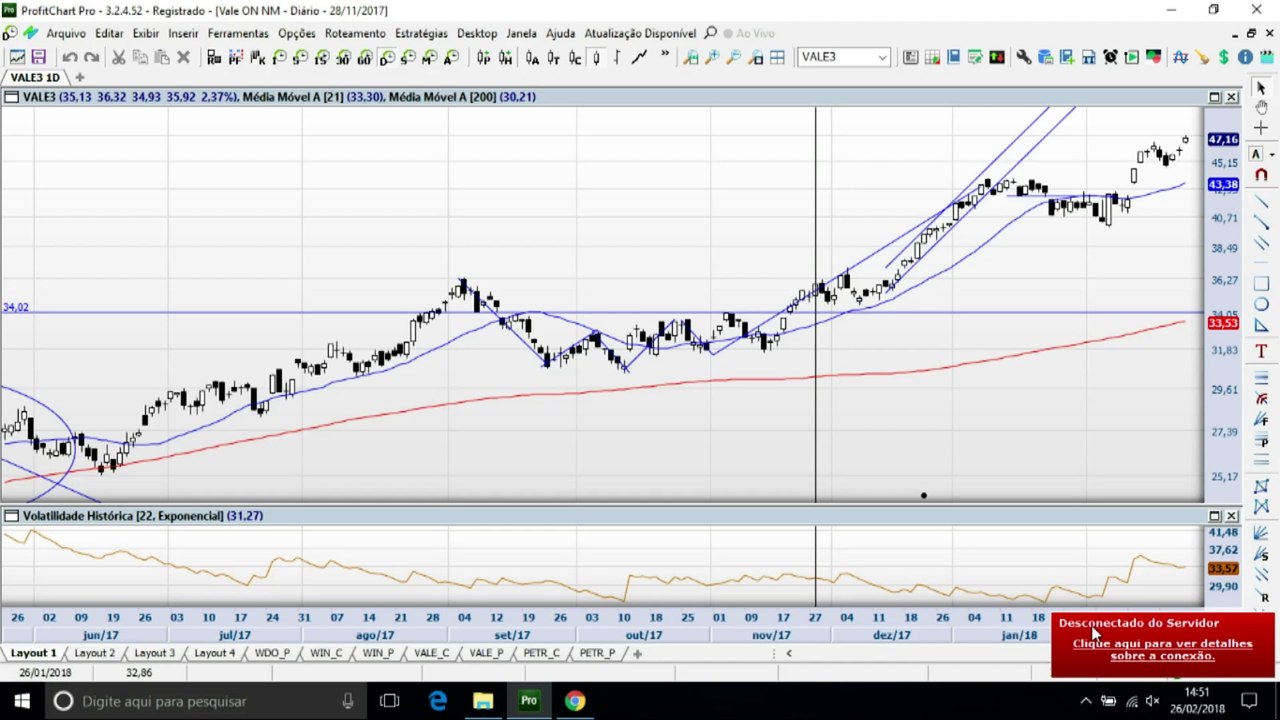Open the Arquivo menu
Image resolution: width=1280 pixels, height=720 pixels.
pyautogui.click(x=66, y=33)
